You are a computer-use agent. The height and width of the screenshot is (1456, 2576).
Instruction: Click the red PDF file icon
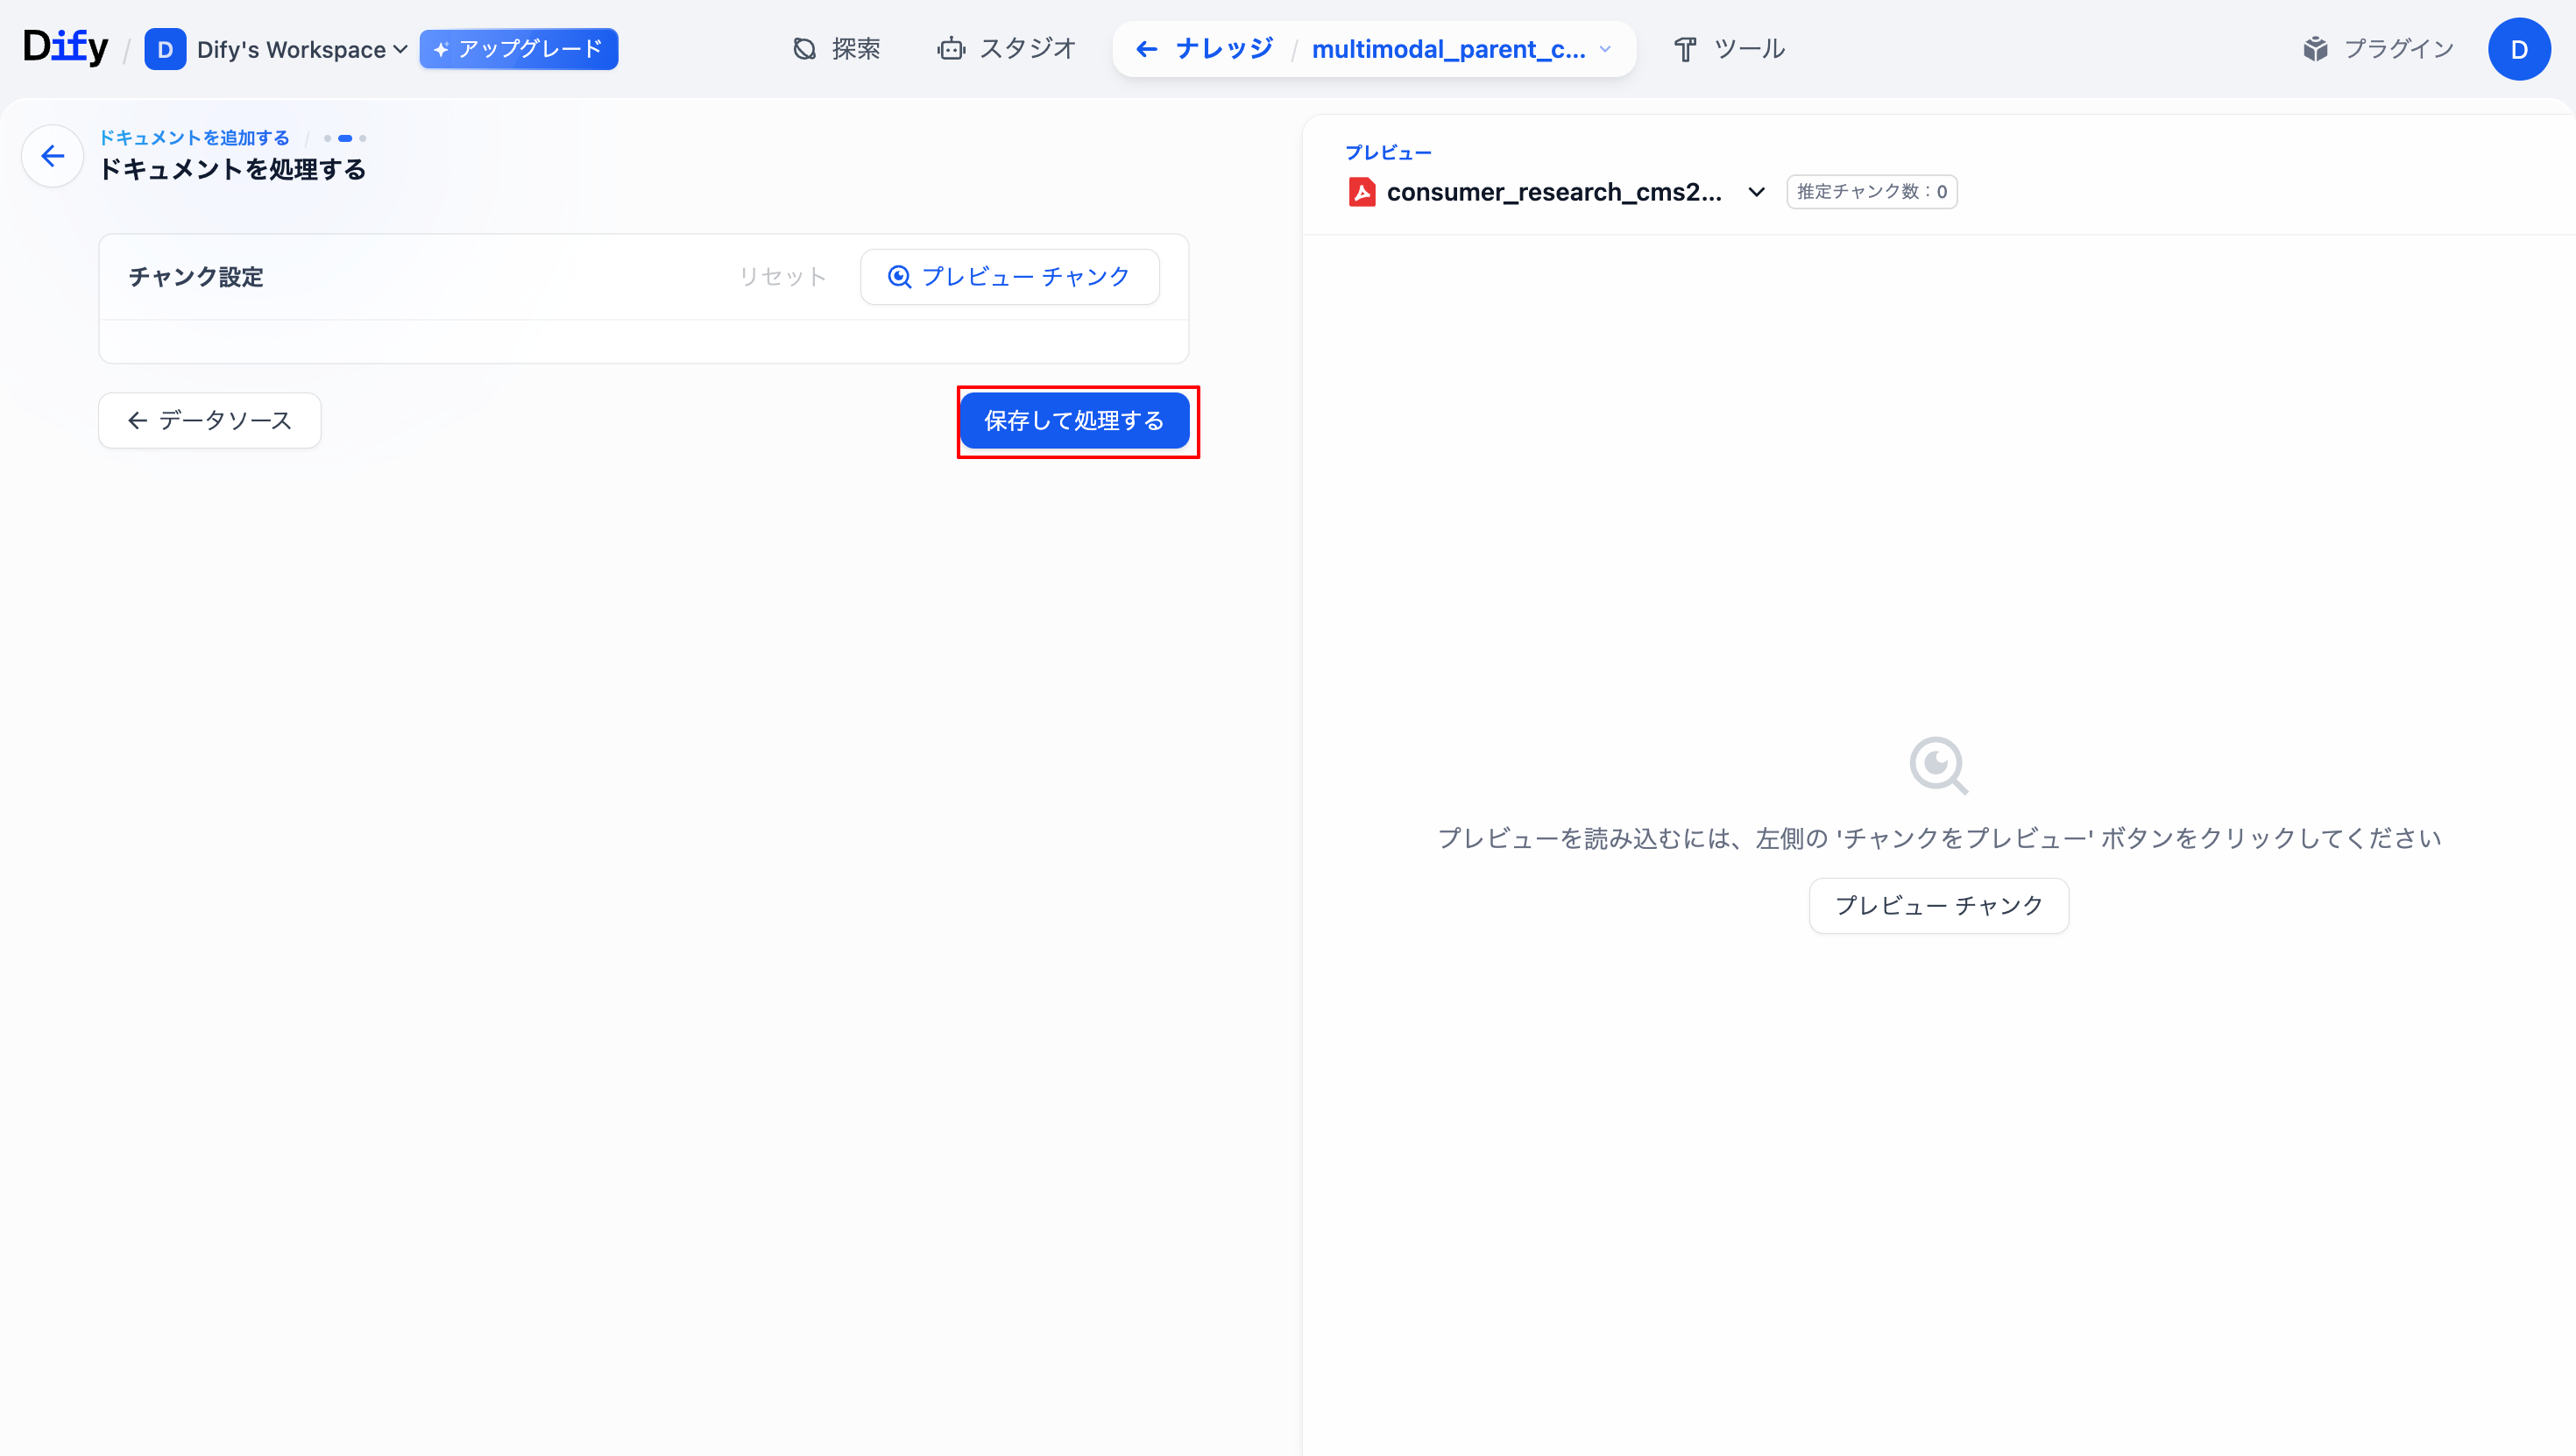click(1361, 192)
